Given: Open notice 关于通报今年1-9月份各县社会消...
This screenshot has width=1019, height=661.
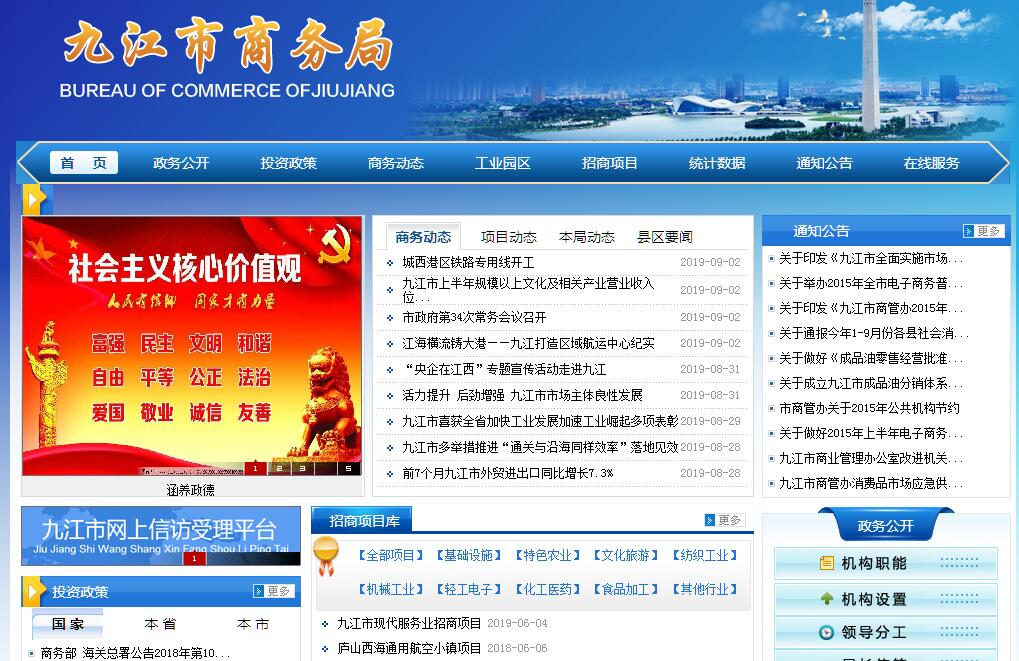Looking at the screenshot, I should (x=873, y=333).
